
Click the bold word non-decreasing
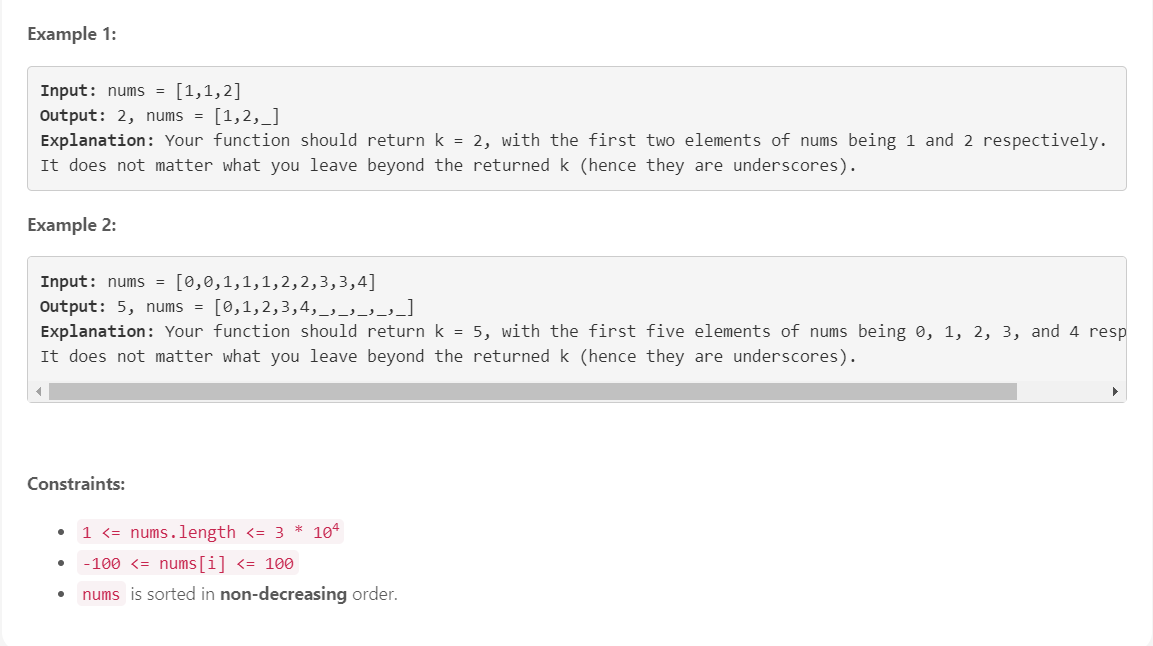point(283,594)
